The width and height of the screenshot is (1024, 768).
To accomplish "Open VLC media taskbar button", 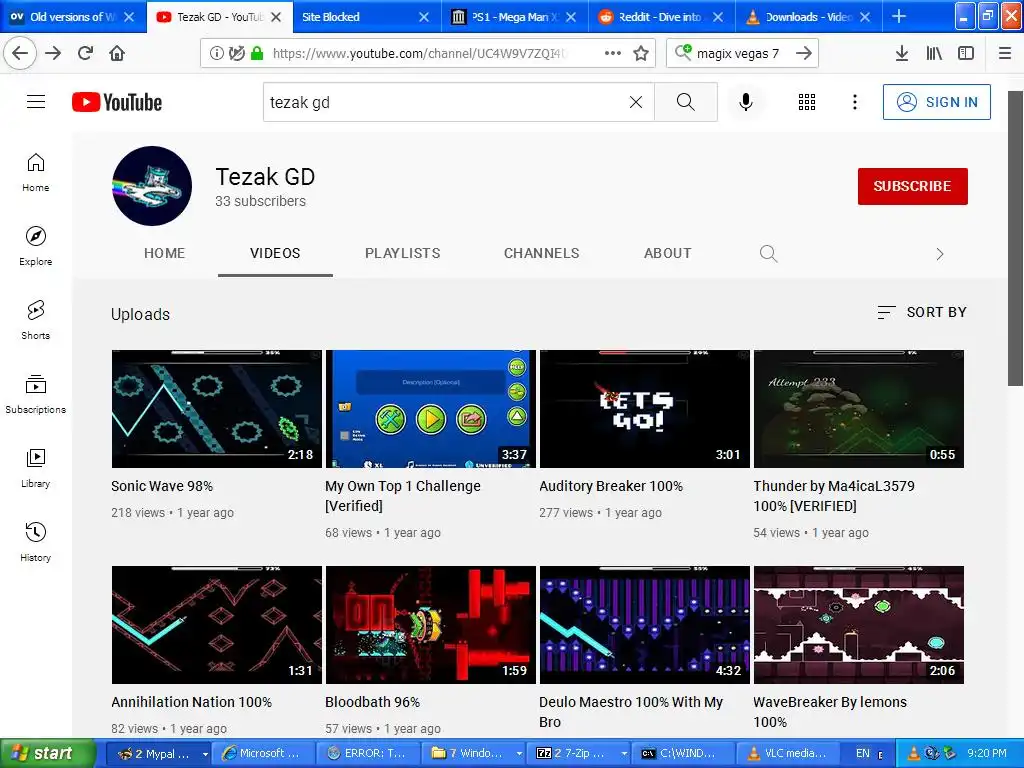I will (787, 754).
